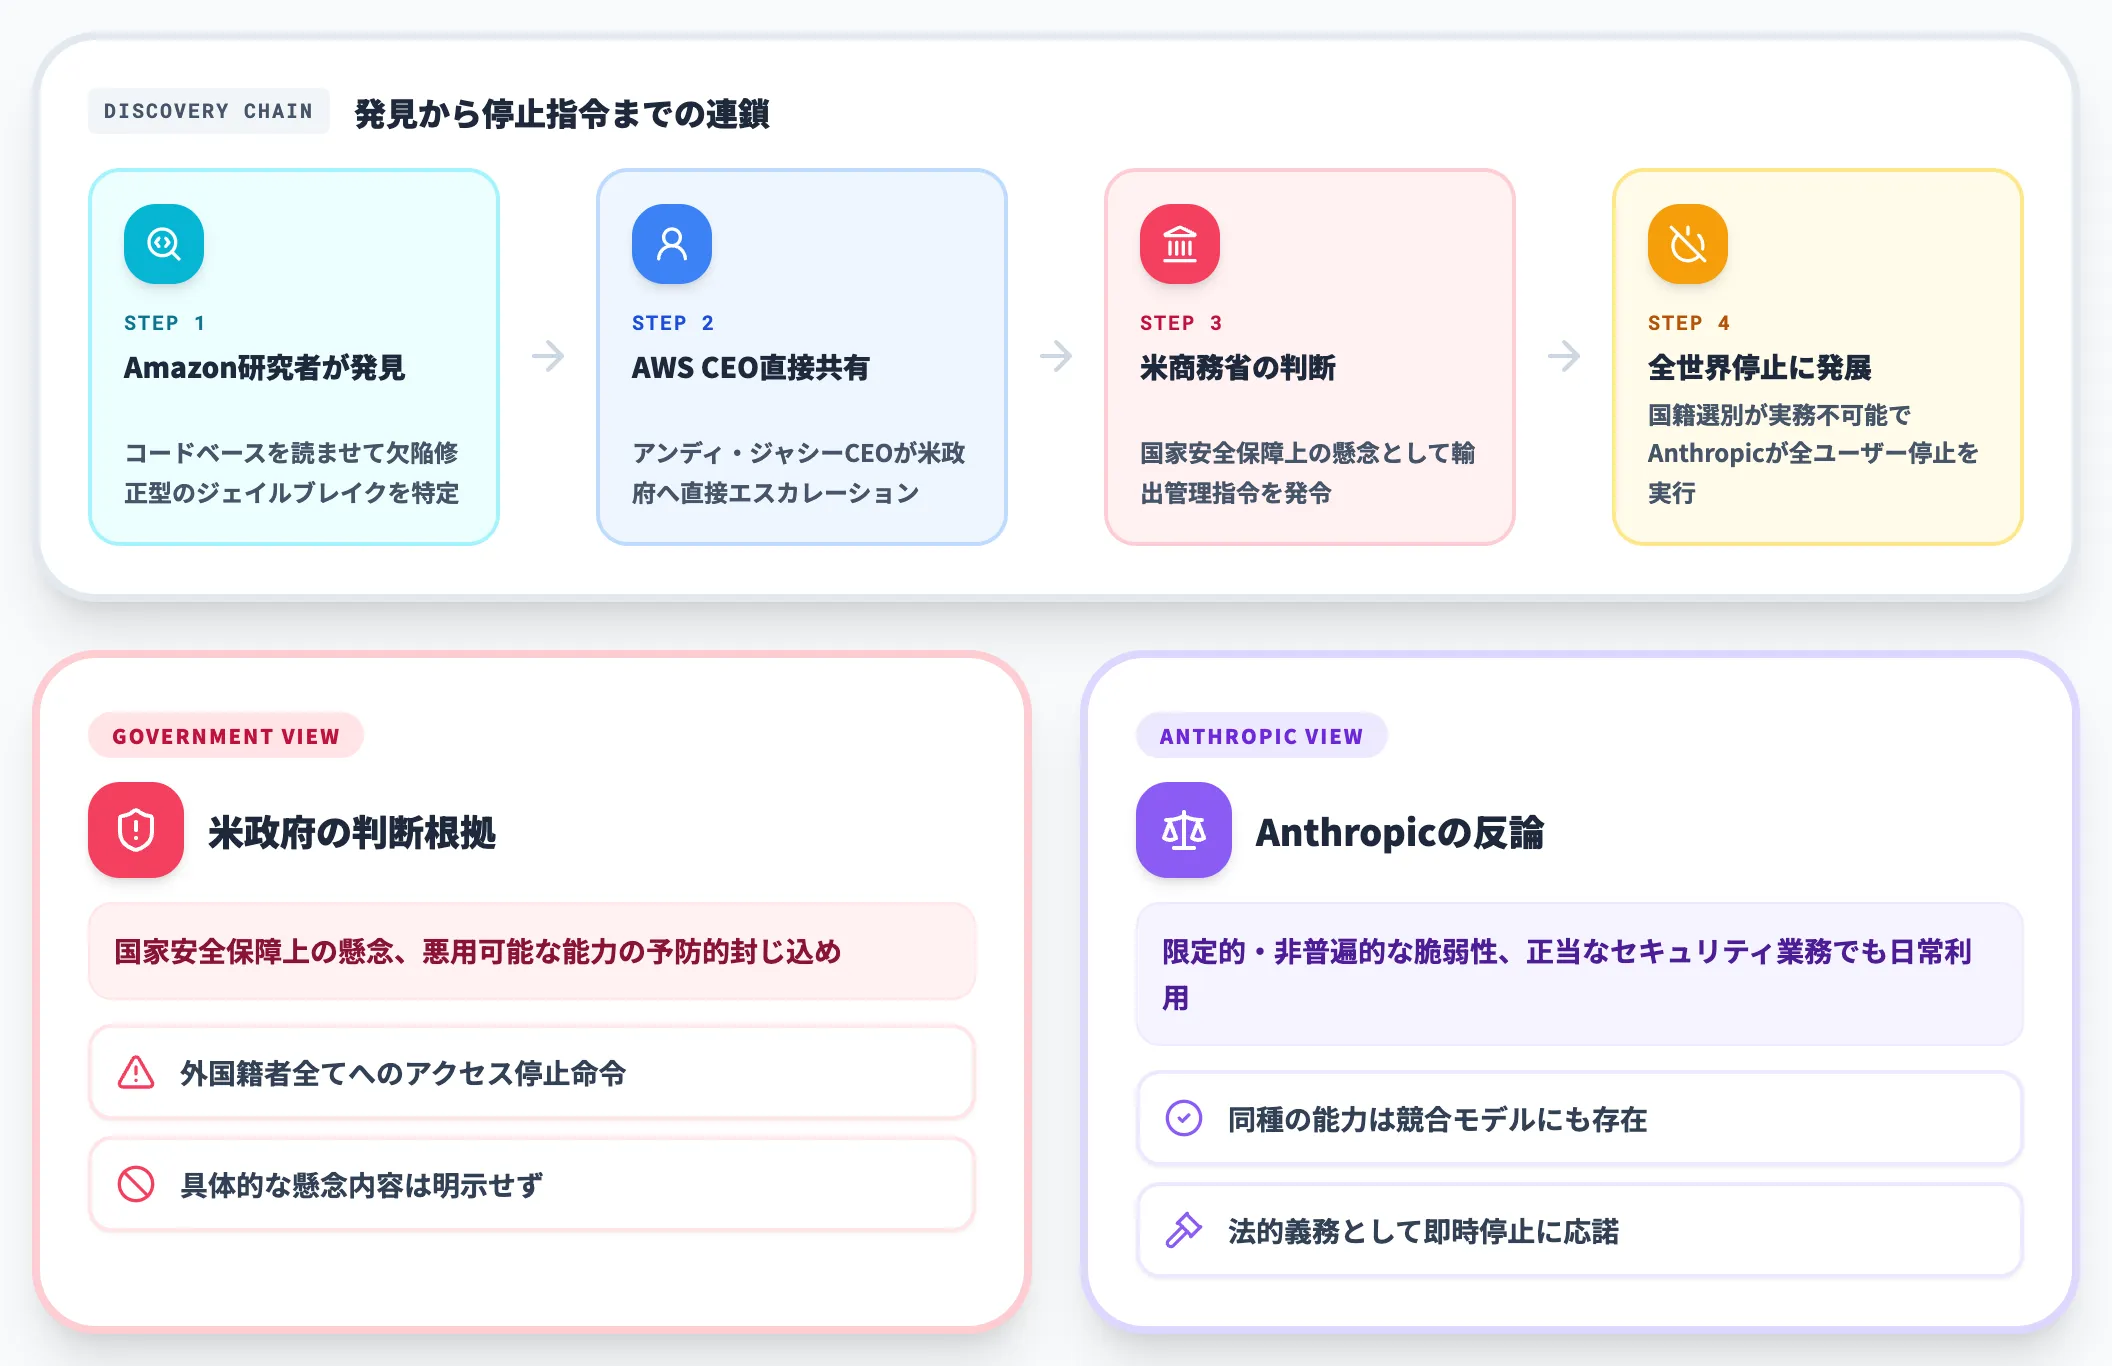Click the magnifier code search icon in Step 1
The width and height of the screenshot is (2112, 1366).
tap(164, 244)
